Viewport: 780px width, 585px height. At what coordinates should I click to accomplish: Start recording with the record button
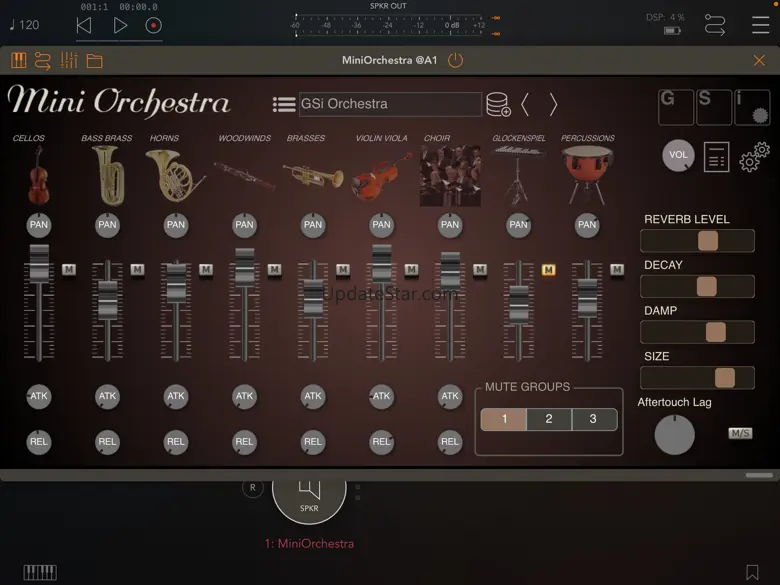[153, 25]
